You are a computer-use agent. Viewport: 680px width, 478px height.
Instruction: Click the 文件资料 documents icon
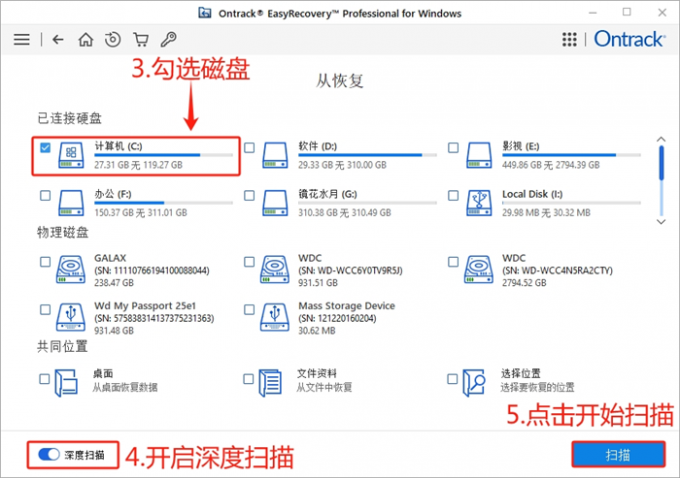click(x=270, y=383)
